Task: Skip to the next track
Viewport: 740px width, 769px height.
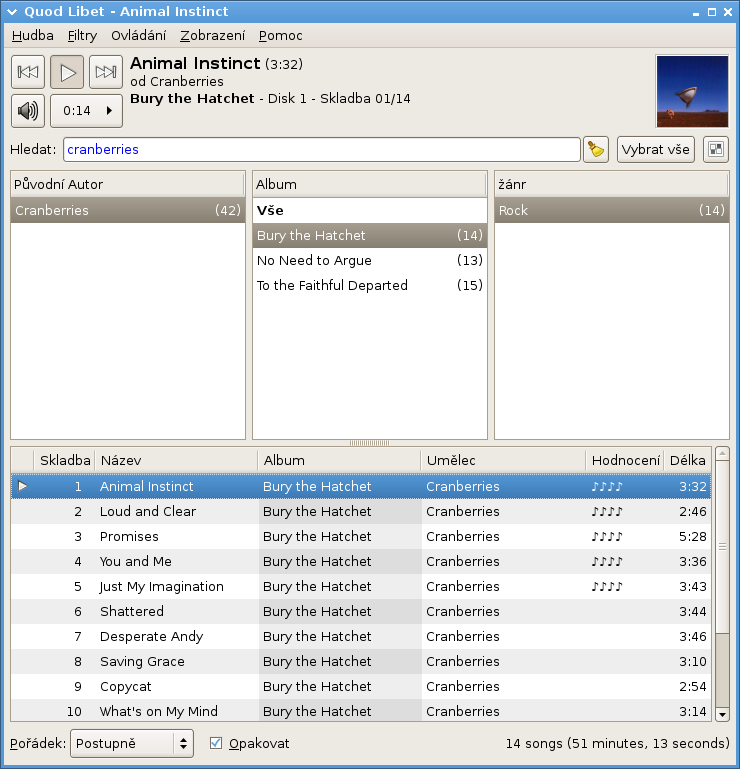Action: point(106,72)
